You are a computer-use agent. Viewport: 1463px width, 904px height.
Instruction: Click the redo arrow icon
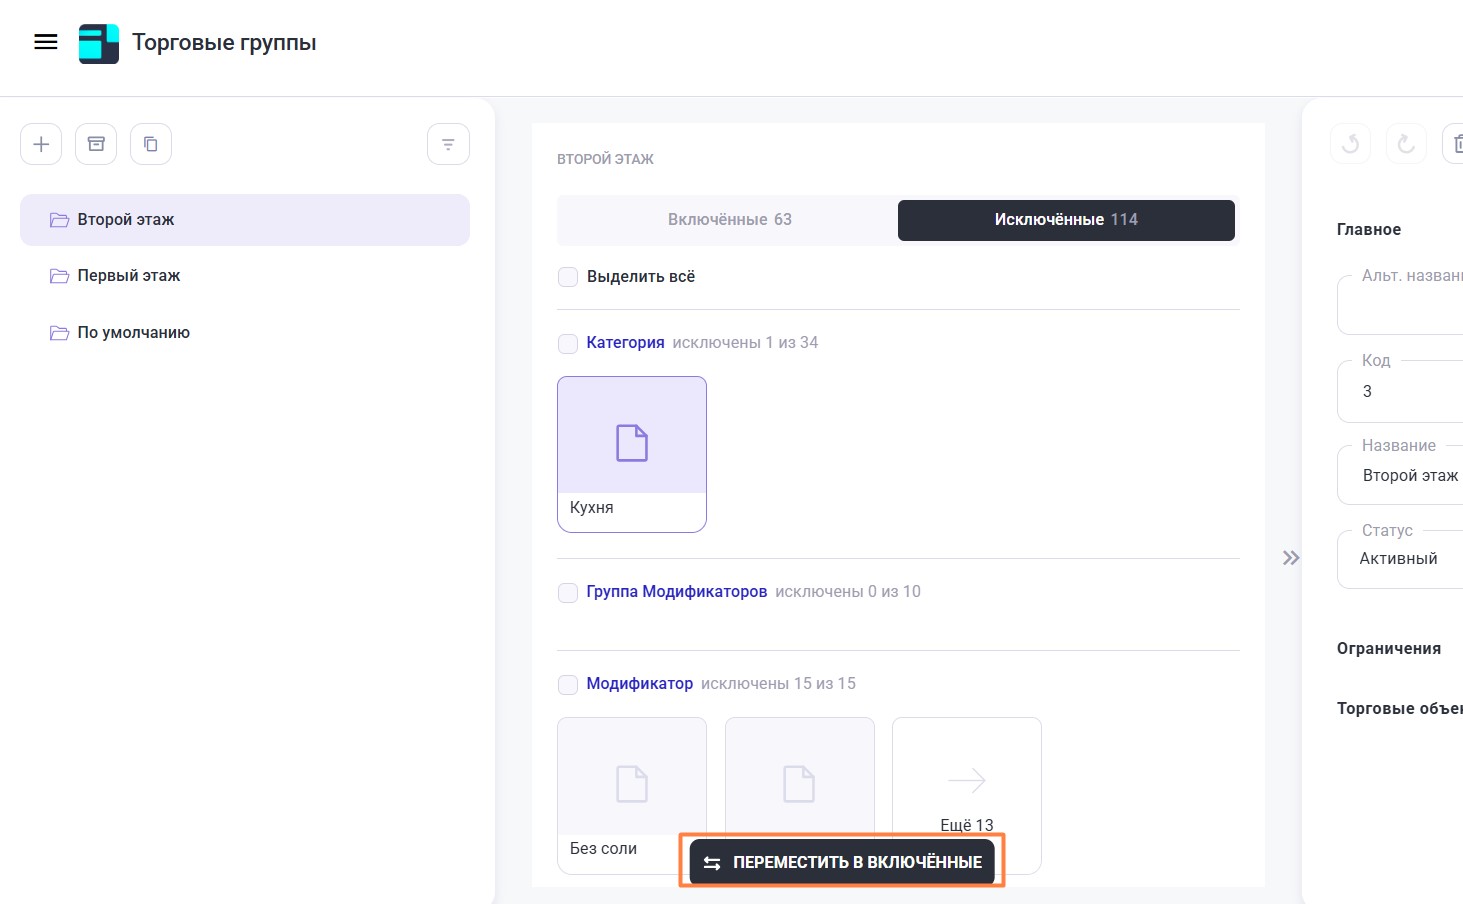(1405, 144)
